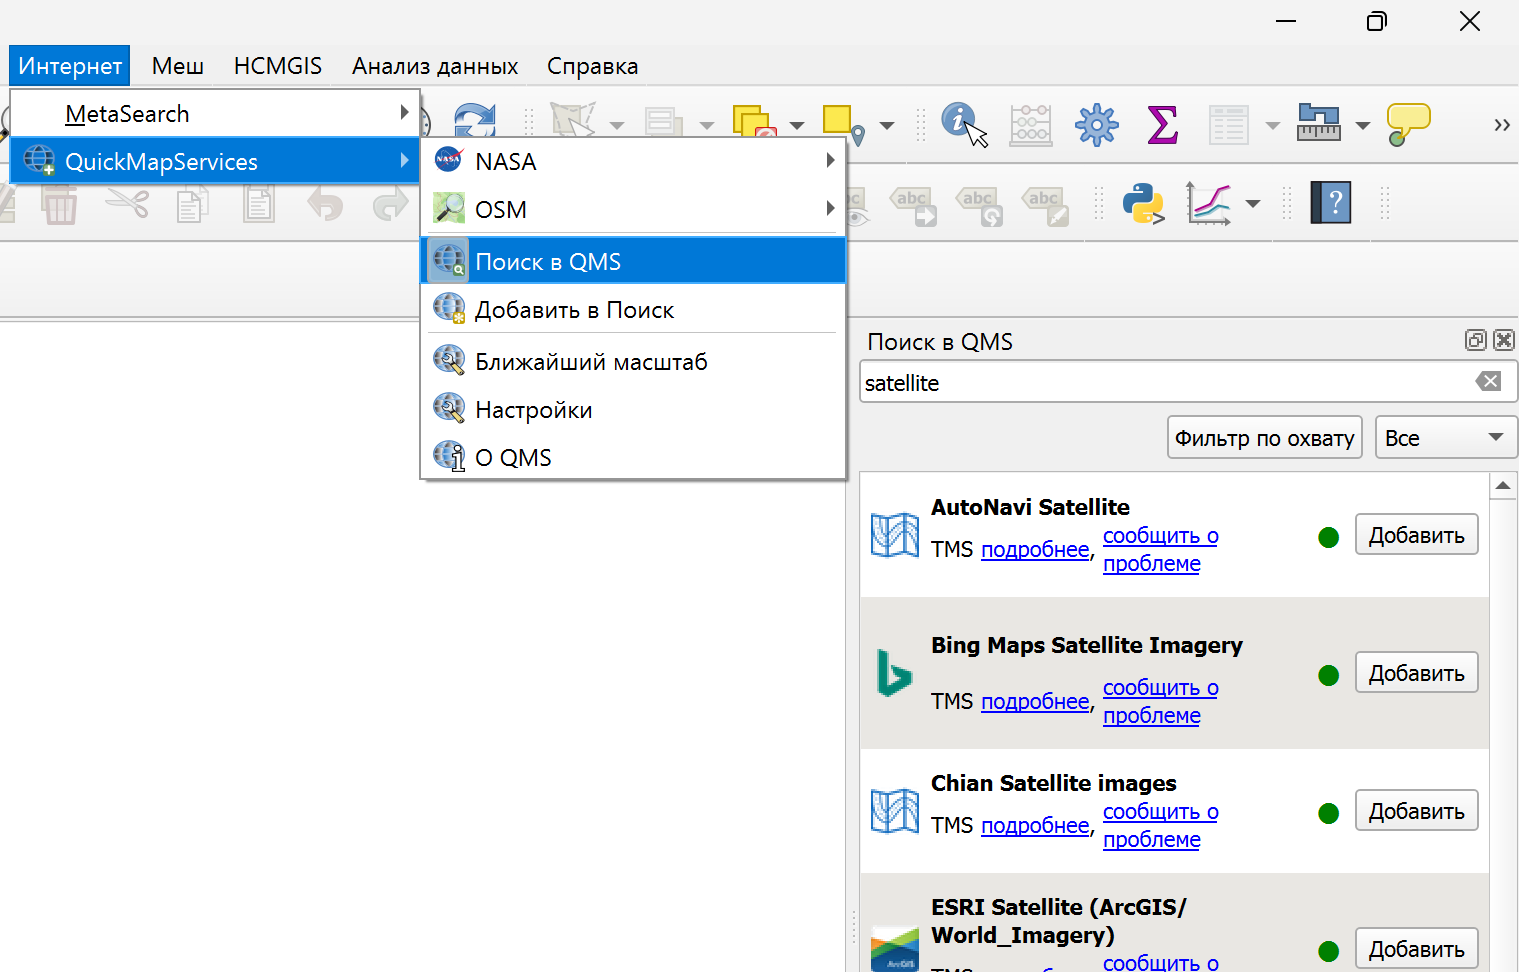Report problem for Chian Satellite images
Viewport: 1519px width, 972px height.
[1160, 826]
